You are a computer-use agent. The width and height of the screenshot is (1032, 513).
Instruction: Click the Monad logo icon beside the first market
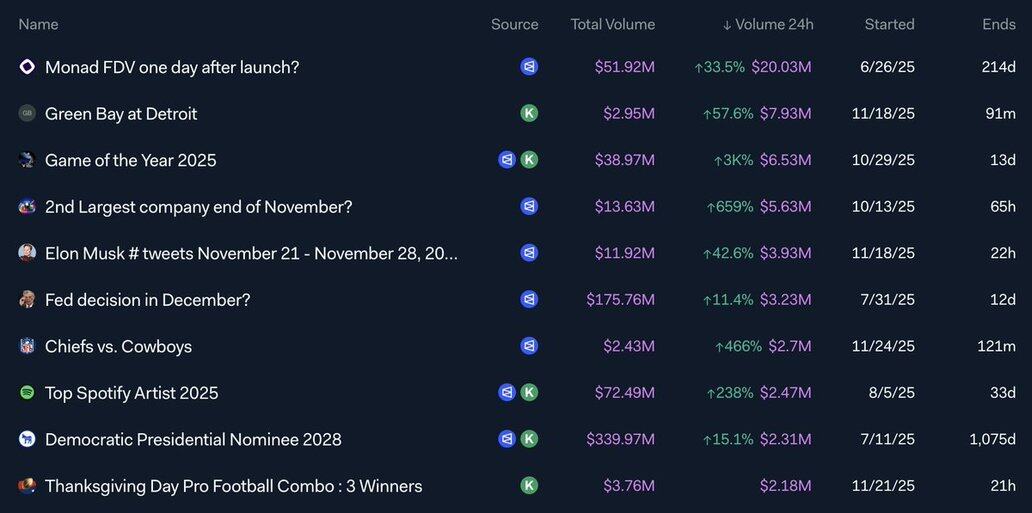[27, 67]
